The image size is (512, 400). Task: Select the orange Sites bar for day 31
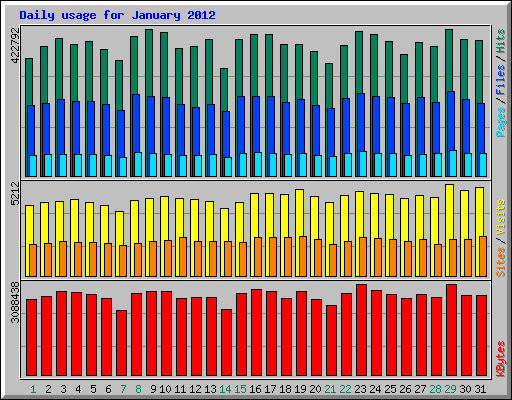tap(483, 256)
